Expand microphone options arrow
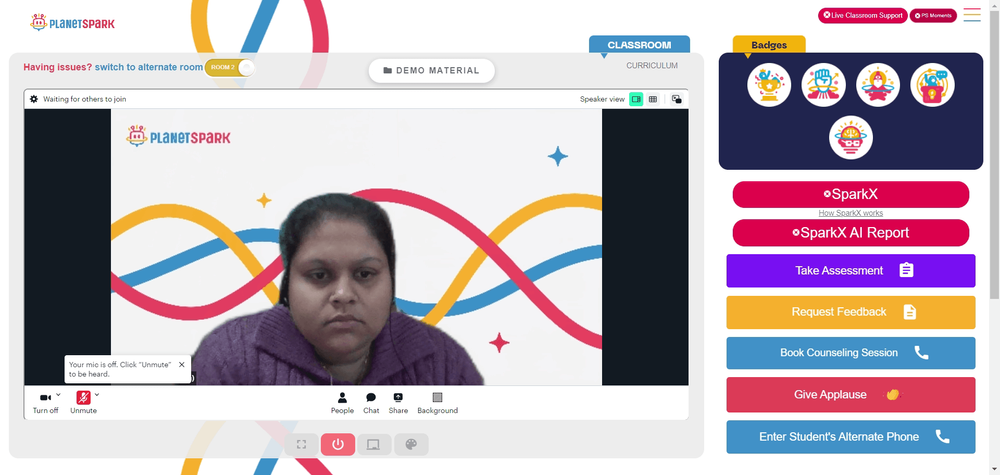 (97, 395)
